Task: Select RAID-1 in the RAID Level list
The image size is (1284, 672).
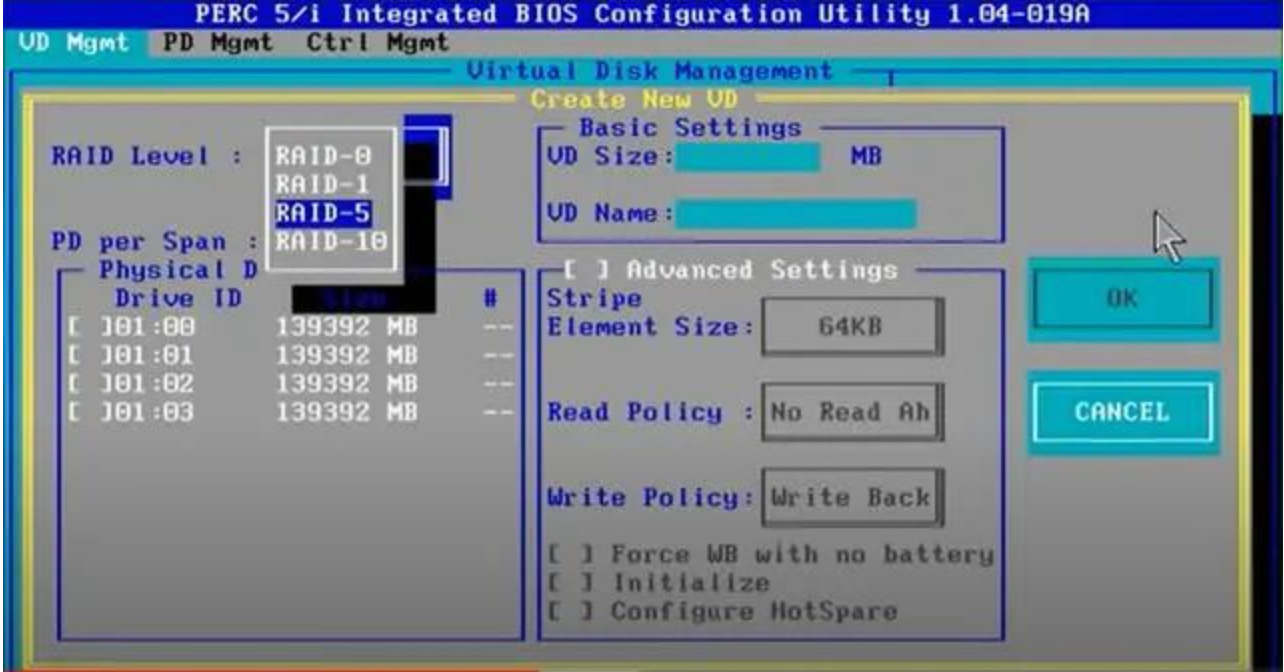Action: pos(324,185)
